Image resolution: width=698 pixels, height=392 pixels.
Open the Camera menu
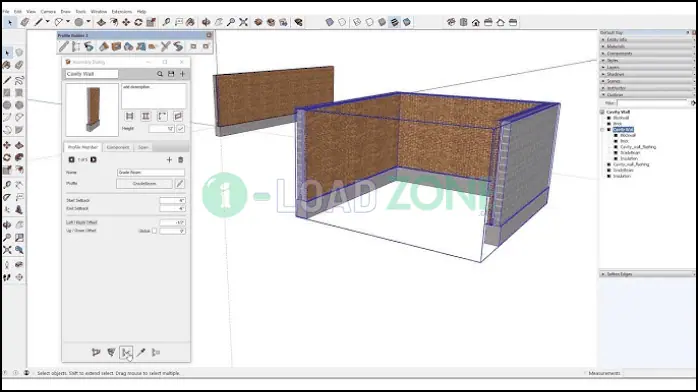[x=48, y=12]
